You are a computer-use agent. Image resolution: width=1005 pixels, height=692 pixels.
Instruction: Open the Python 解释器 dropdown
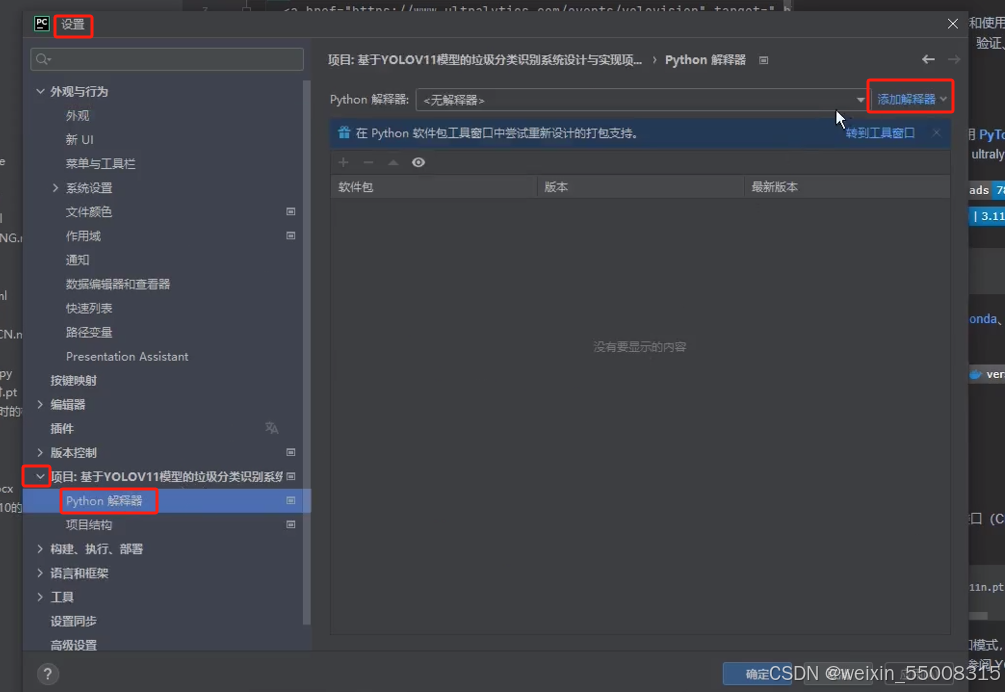pyautogui.click(x=642, y=100)
